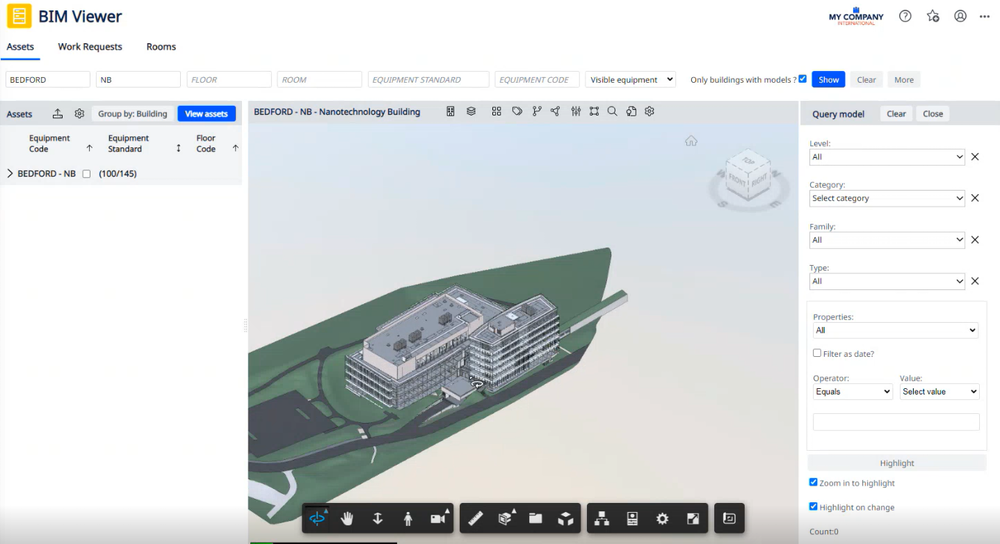Select the Pan hand tool
1000x544 pixels.
pyautogui.click(x=347, y=518)
